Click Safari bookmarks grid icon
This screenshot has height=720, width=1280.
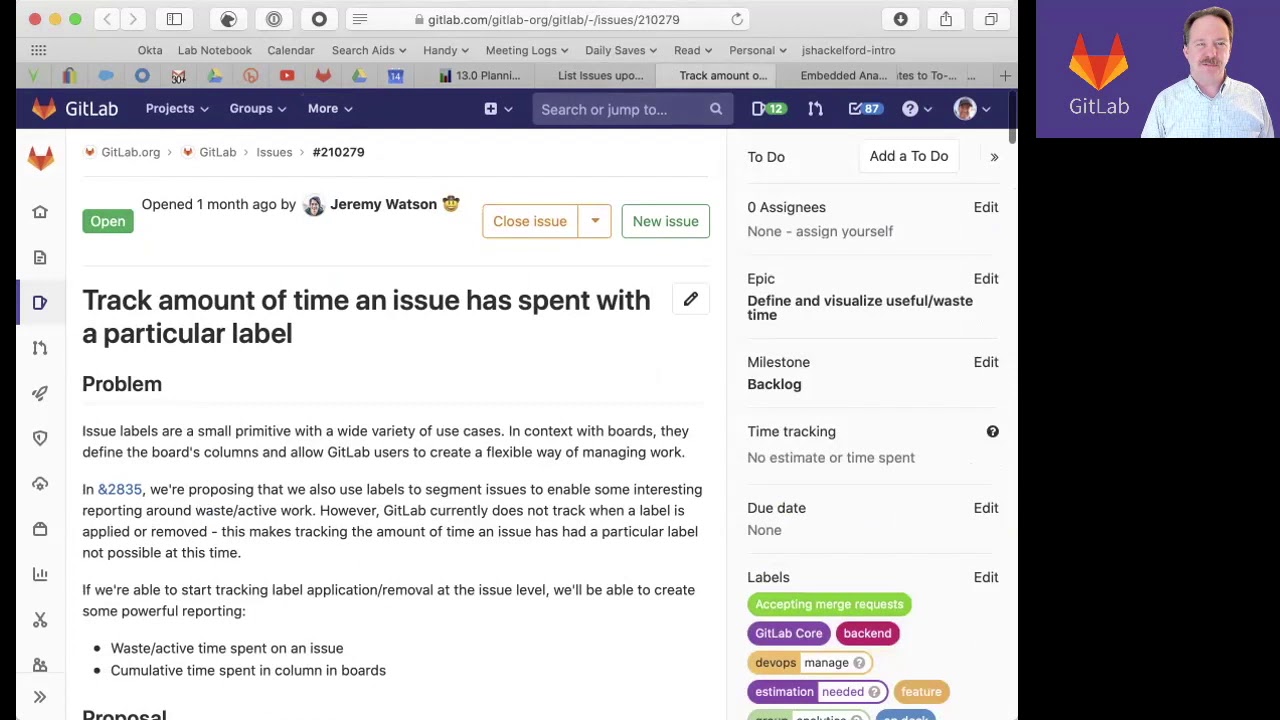tap(38, 50)
